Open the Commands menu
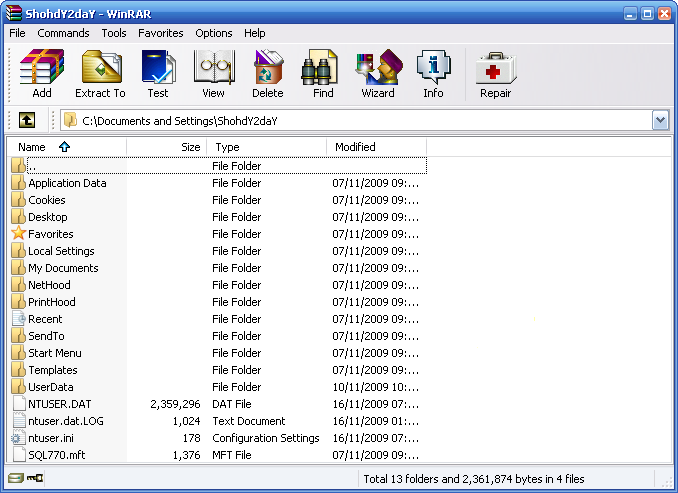Screen dimensions: 678x493 (x=63, y=33)
